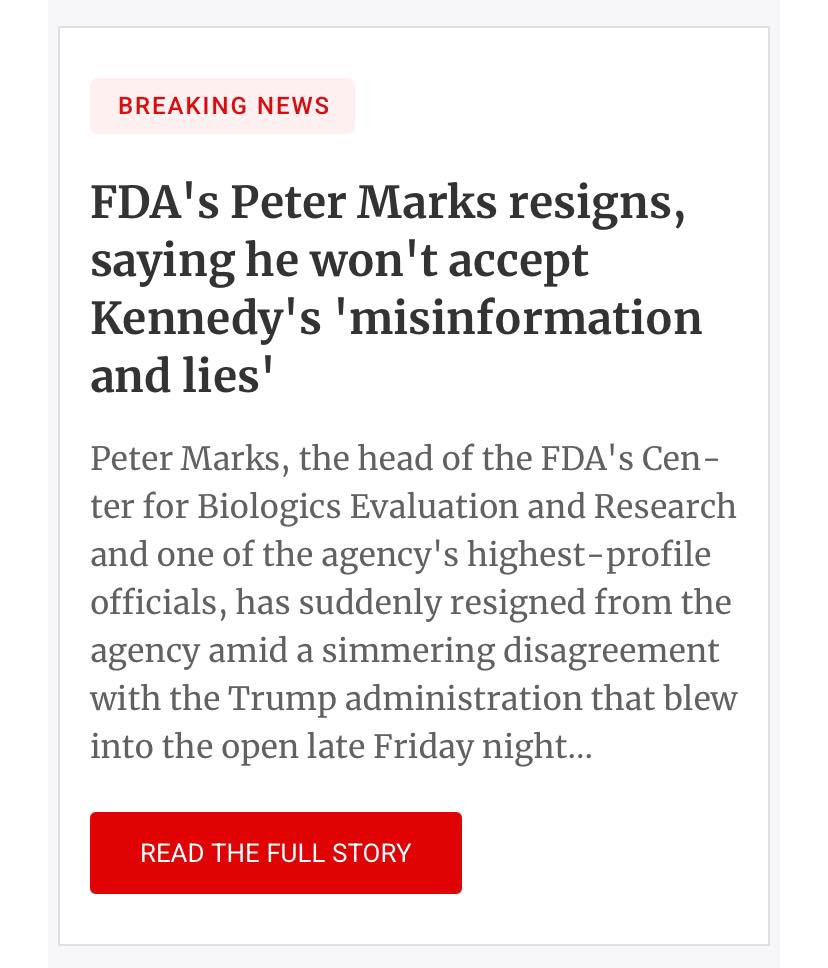Click the article summary paragraph

[x=413, y=603]
